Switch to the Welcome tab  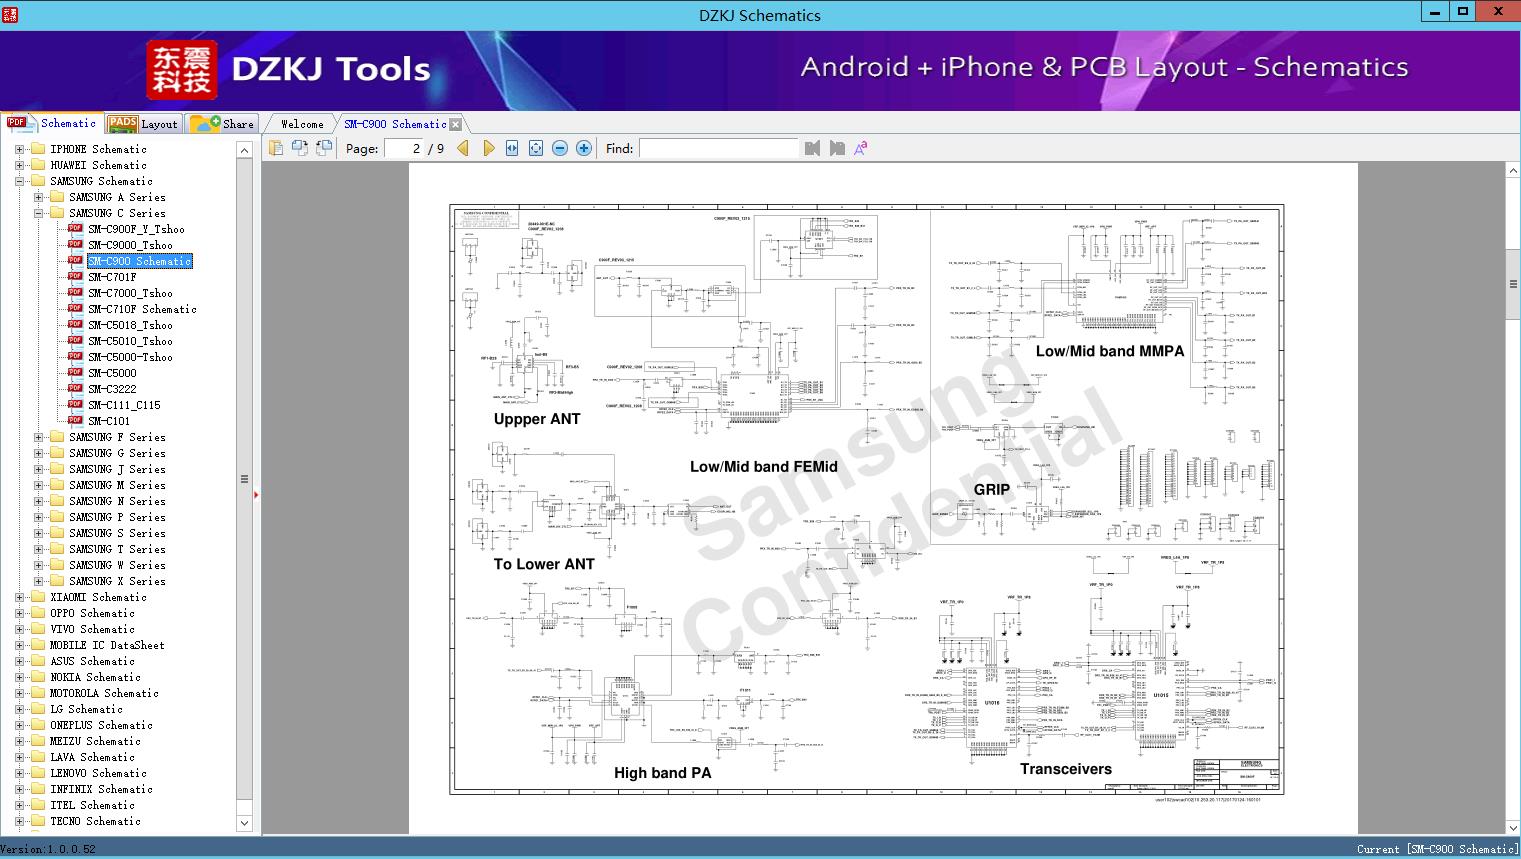point(302,124)
